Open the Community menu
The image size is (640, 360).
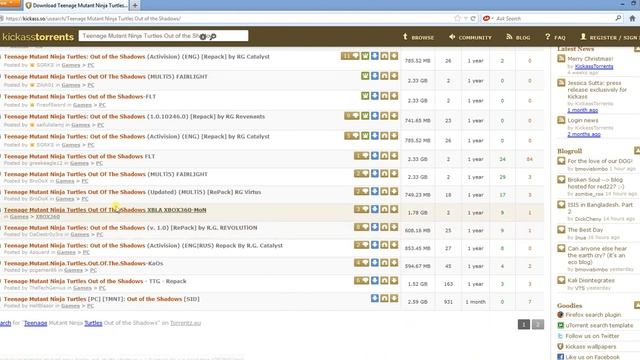[470, 37]
